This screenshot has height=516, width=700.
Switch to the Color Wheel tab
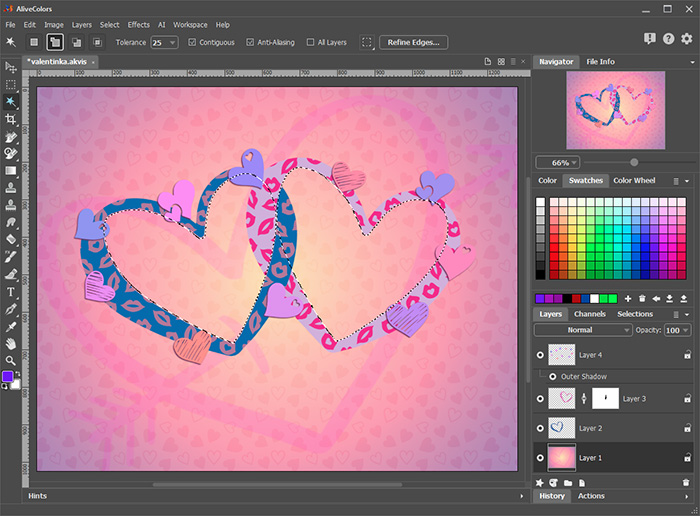(634, 180)
